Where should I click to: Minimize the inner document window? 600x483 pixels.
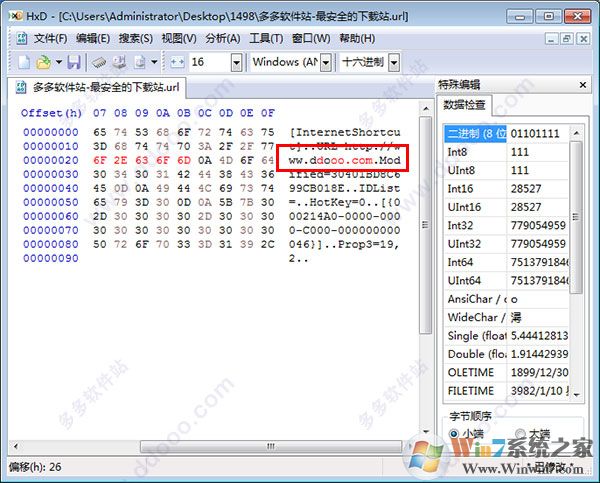(x=551, y=39)
